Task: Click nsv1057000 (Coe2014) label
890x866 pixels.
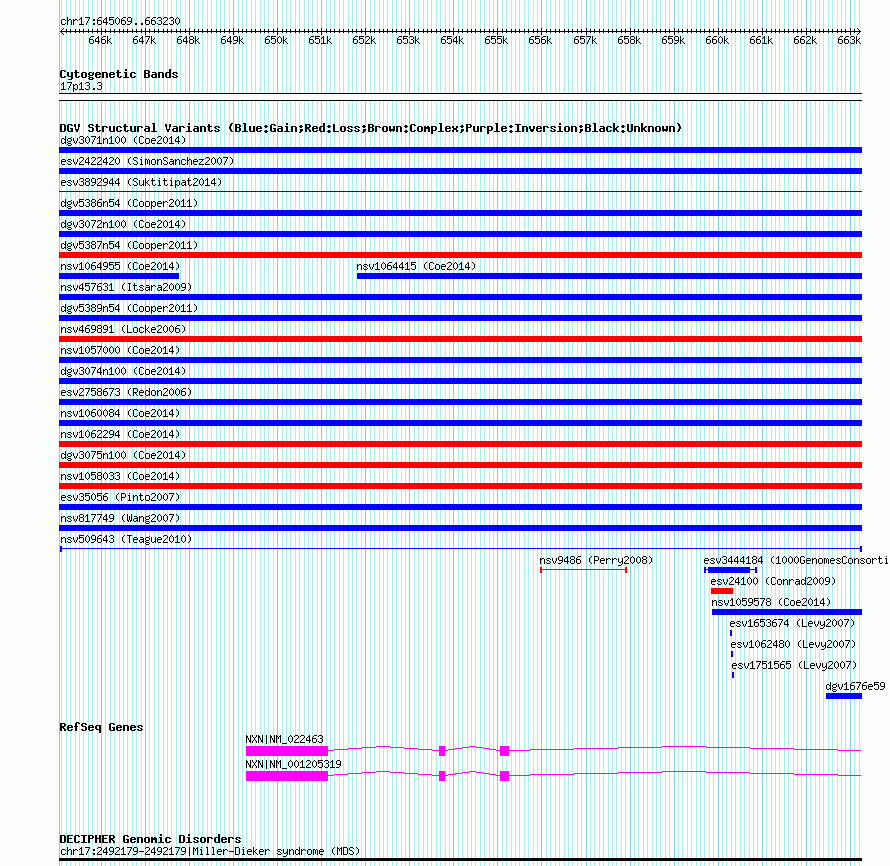Action: 120,350
